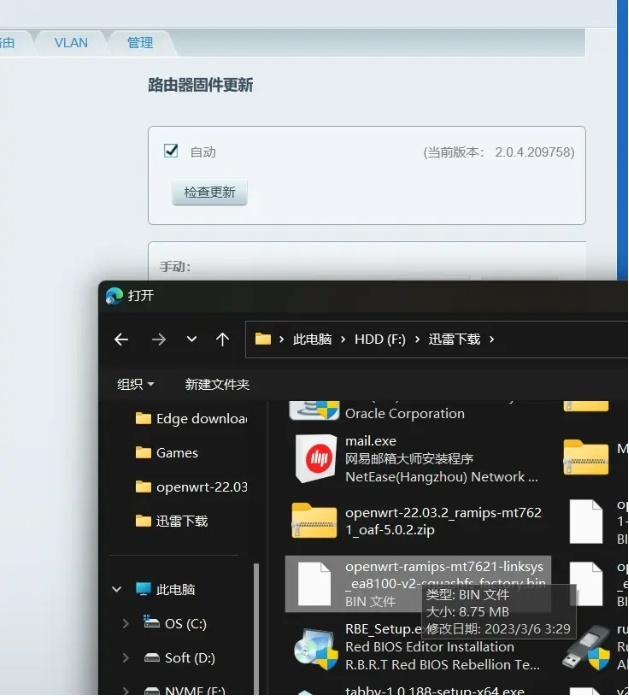Click the mail.exe installer icon
Viewport: 629px width, 696px height.
click(315, 459)
